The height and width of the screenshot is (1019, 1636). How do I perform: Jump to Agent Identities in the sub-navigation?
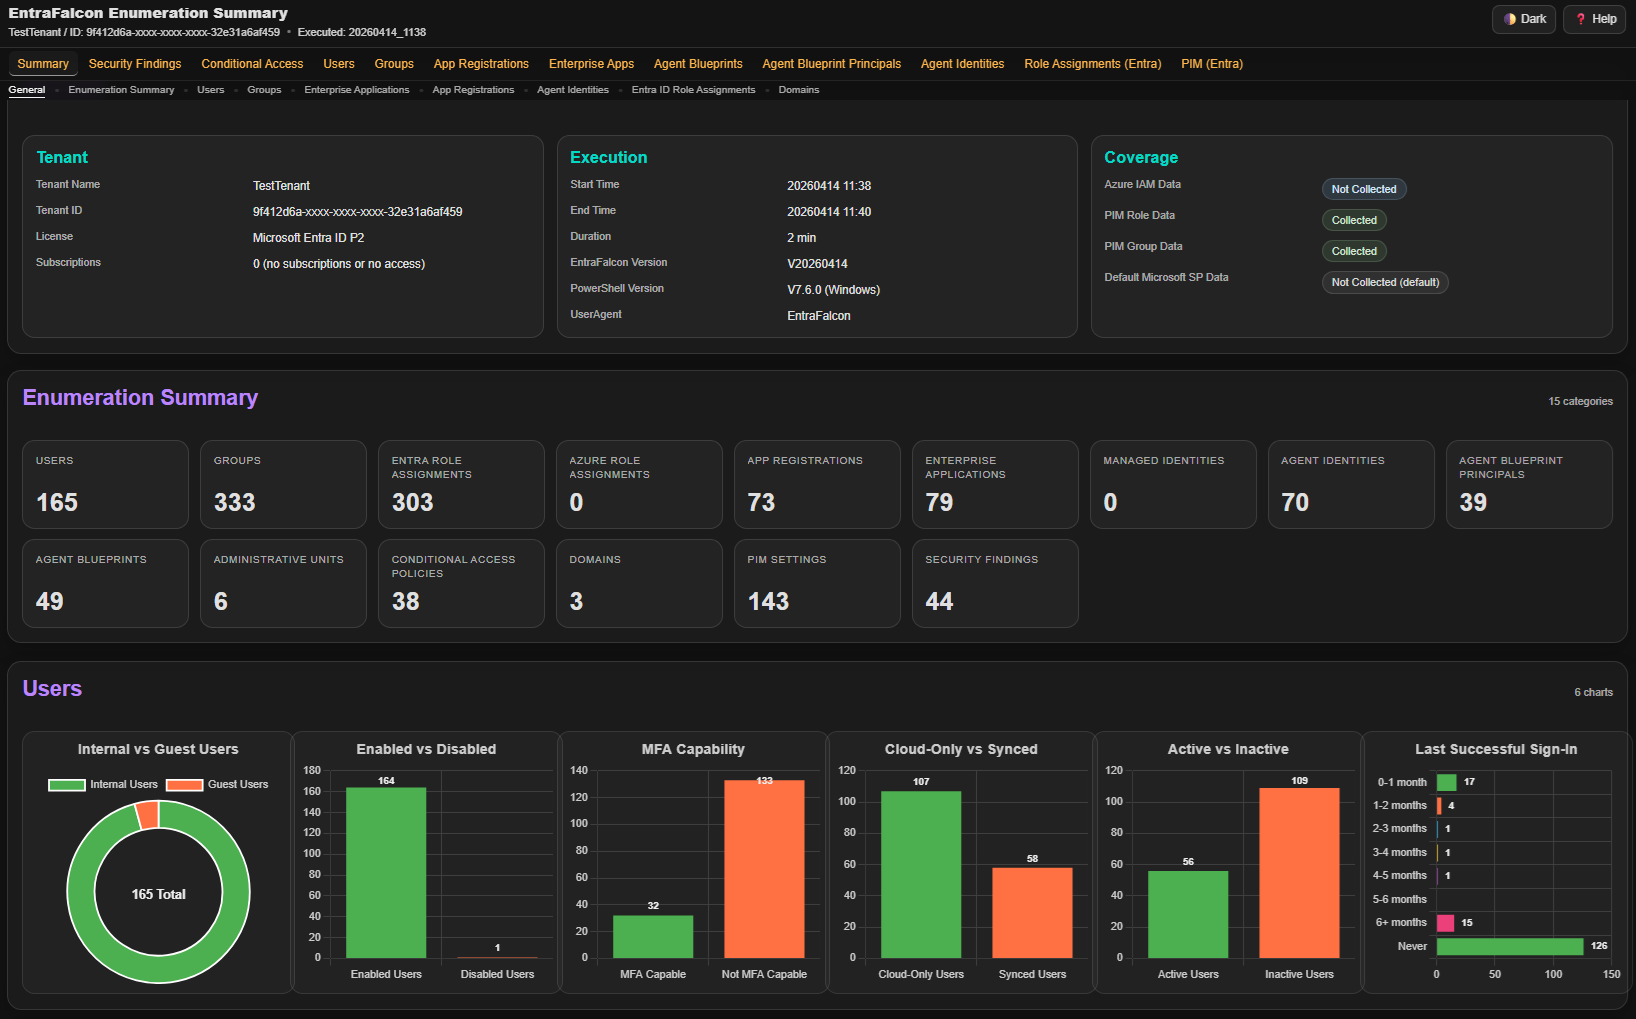[x=573, y=90]
